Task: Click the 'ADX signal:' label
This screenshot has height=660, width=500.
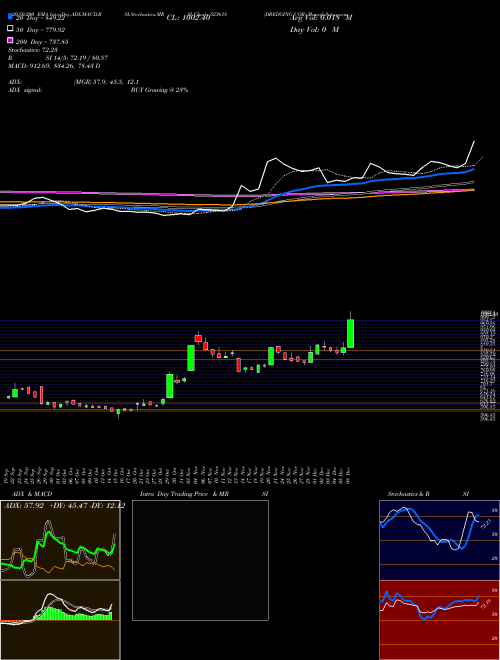Action: tap(25, 90)
